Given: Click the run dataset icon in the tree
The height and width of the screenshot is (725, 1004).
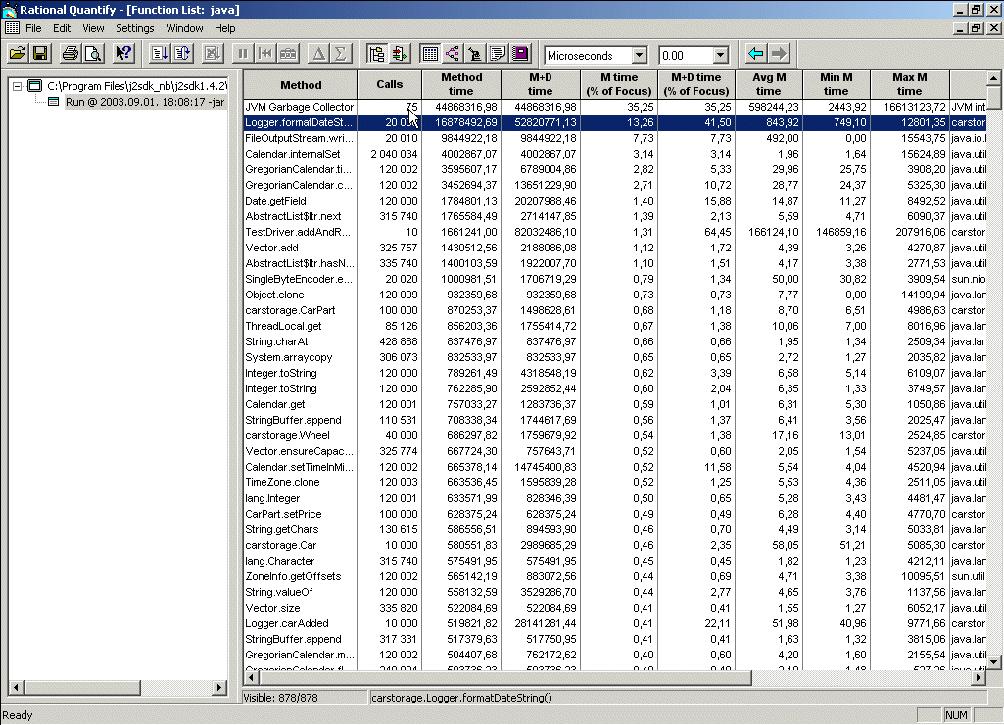Looking at the screenshot, I should pos(54,102).
